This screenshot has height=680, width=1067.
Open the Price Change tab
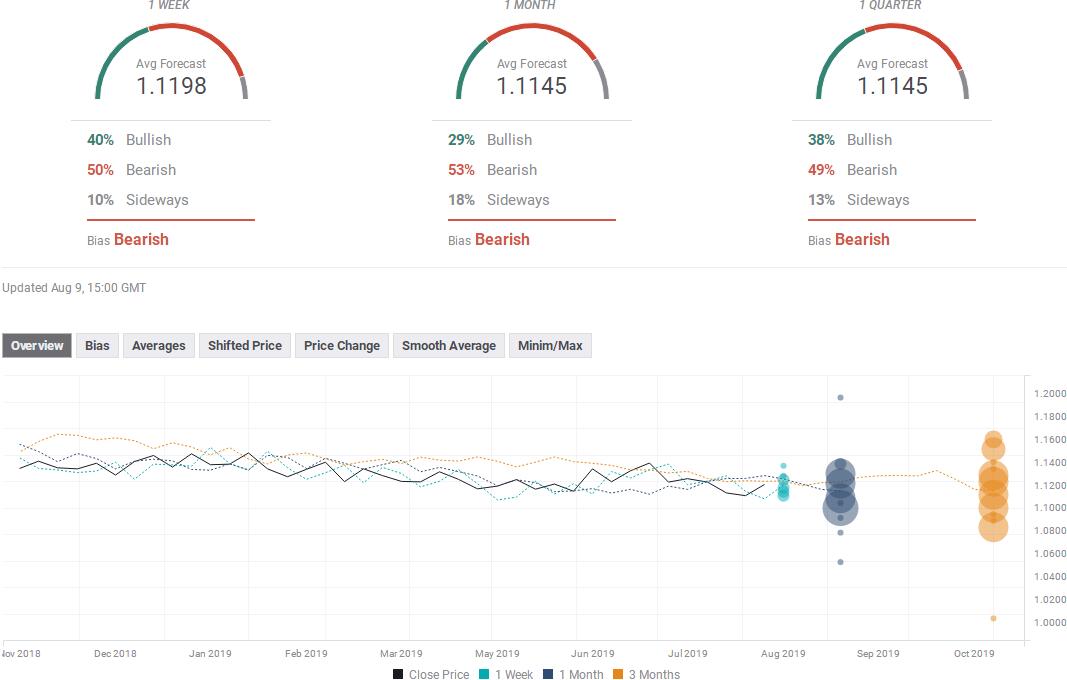[342, 346]
